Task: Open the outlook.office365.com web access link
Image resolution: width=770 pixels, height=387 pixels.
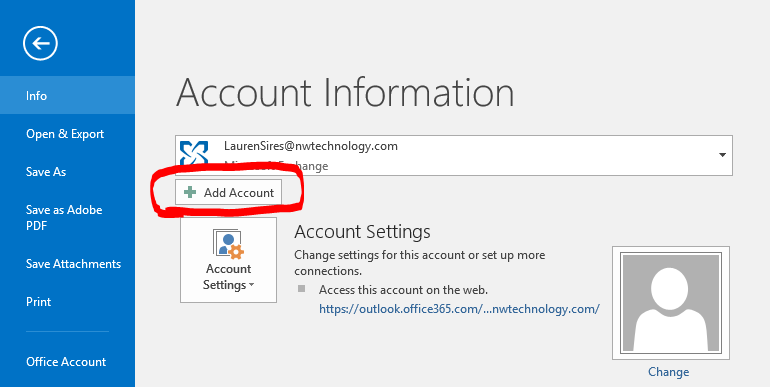Action: pyautogui.click(x=459, y=309)
